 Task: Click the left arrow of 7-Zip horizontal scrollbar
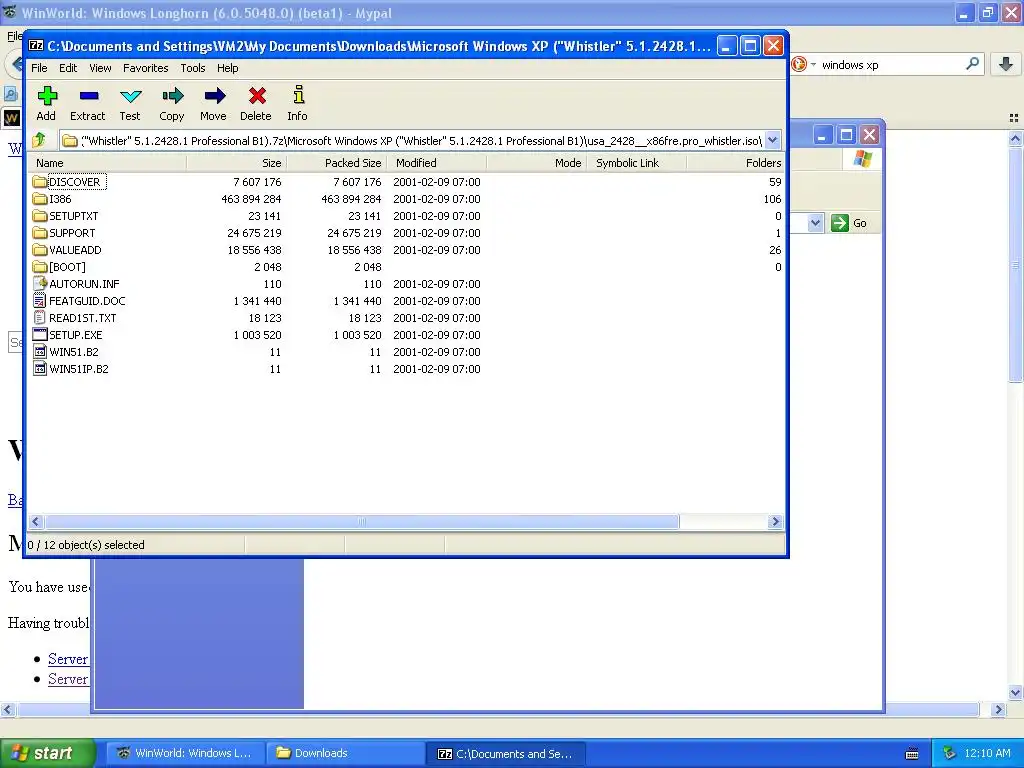pos(36,521)
